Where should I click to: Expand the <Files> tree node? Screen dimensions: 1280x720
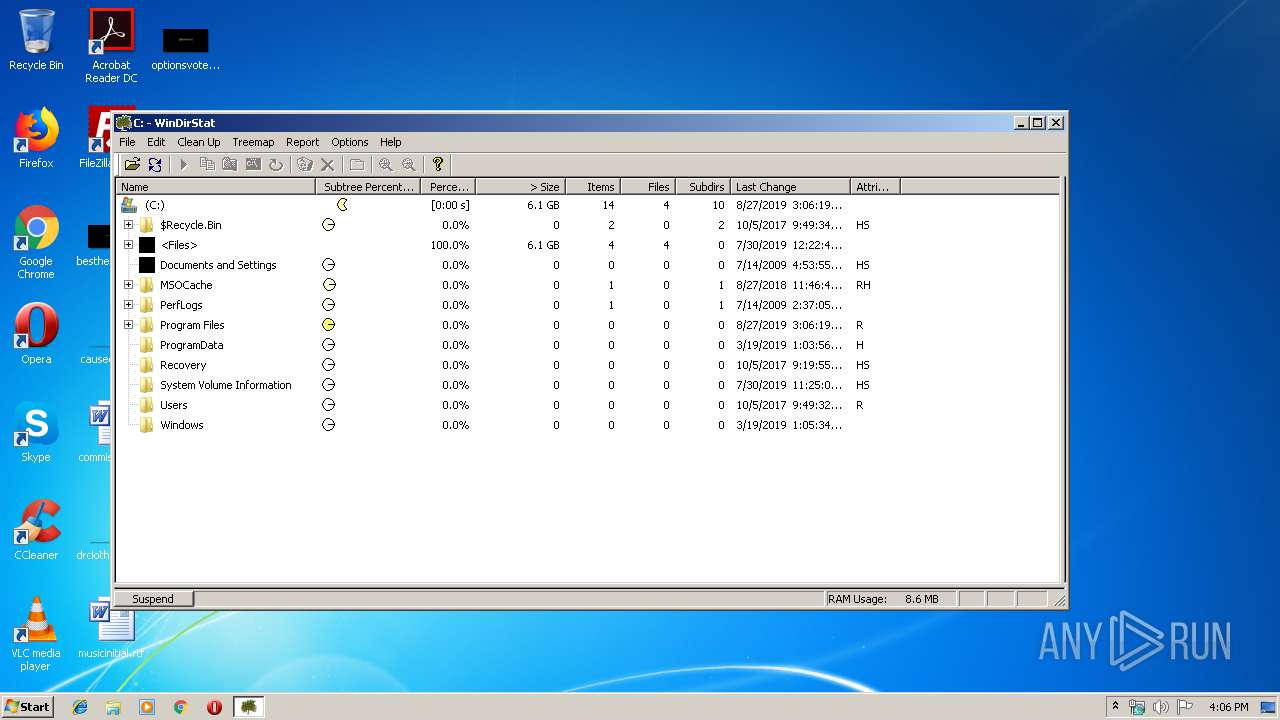128,245
